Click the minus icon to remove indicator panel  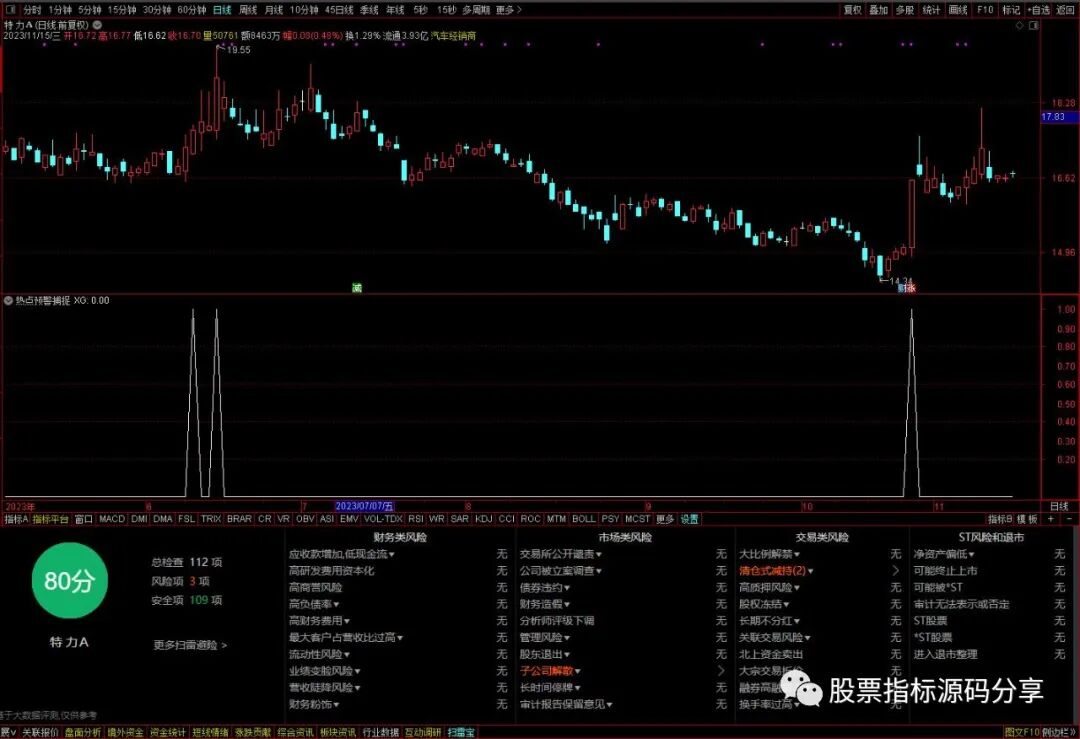pos(1070,519)
